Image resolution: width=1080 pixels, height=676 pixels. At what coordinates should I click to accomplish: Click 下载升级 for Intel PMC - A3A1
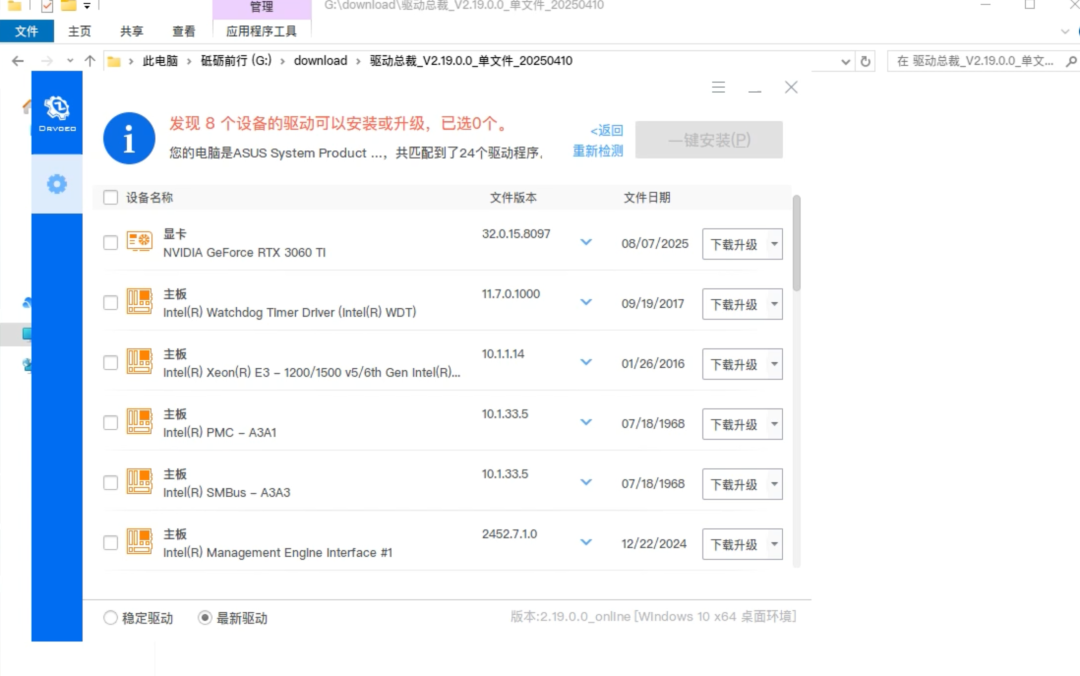tap(734, 424)
